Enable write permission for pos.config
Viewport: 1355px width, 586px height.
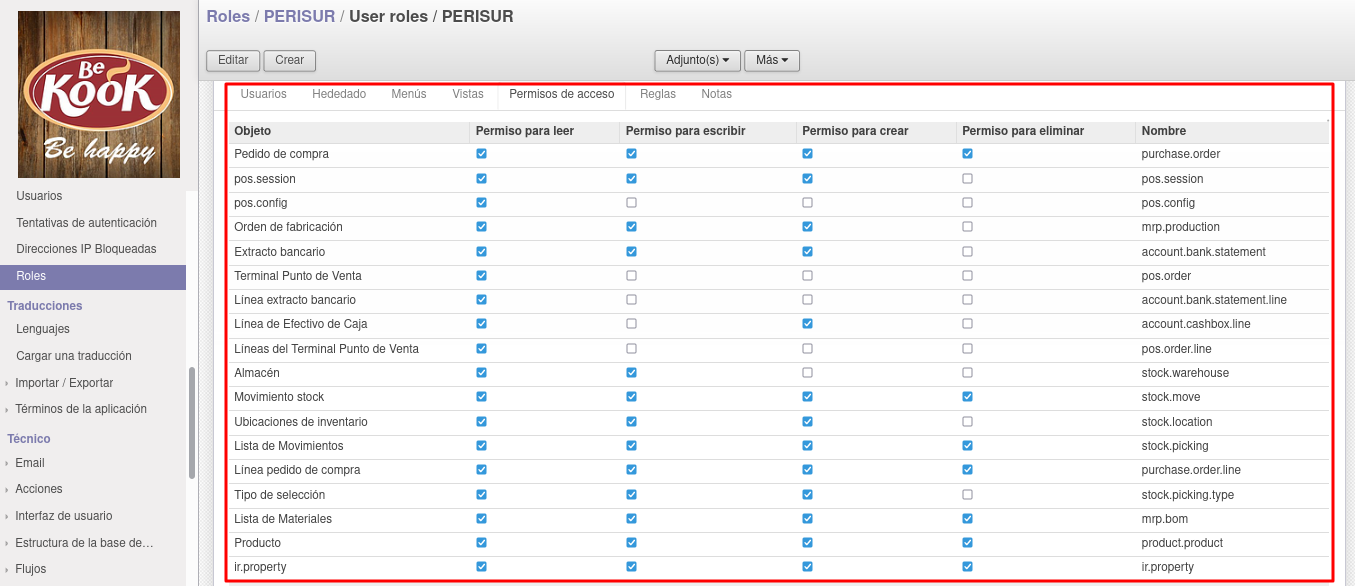[631, 203]
